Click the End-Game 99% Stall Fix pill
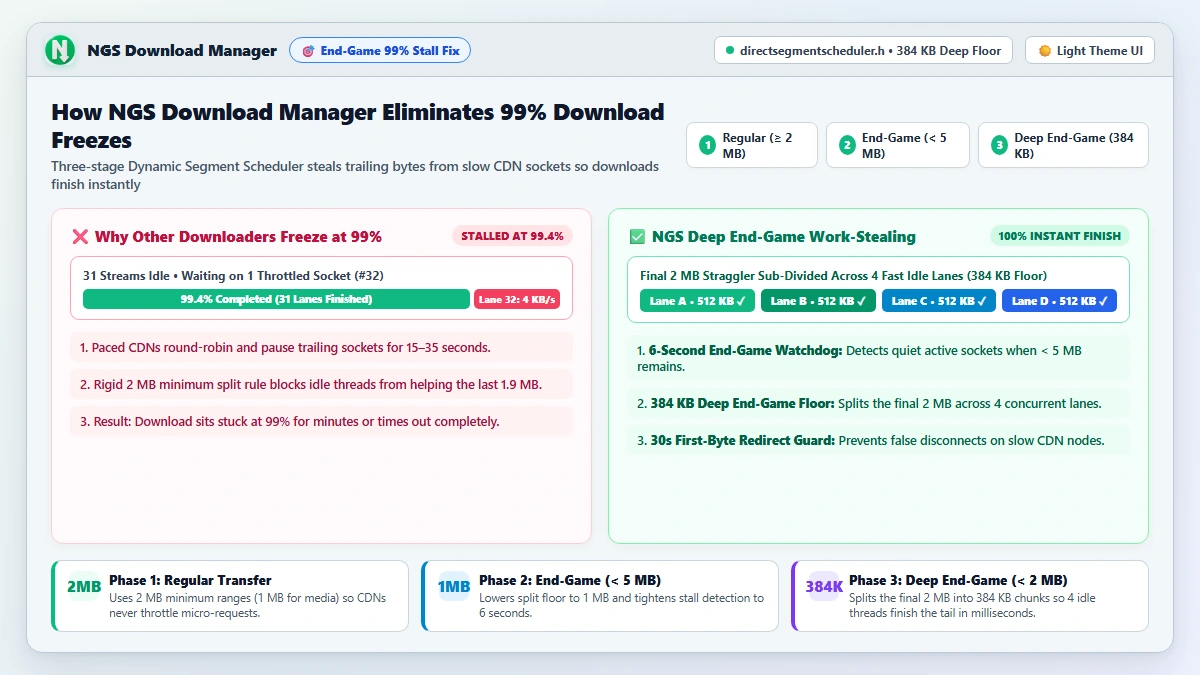The image size is (1200, 675). click(x=380, y=51)
